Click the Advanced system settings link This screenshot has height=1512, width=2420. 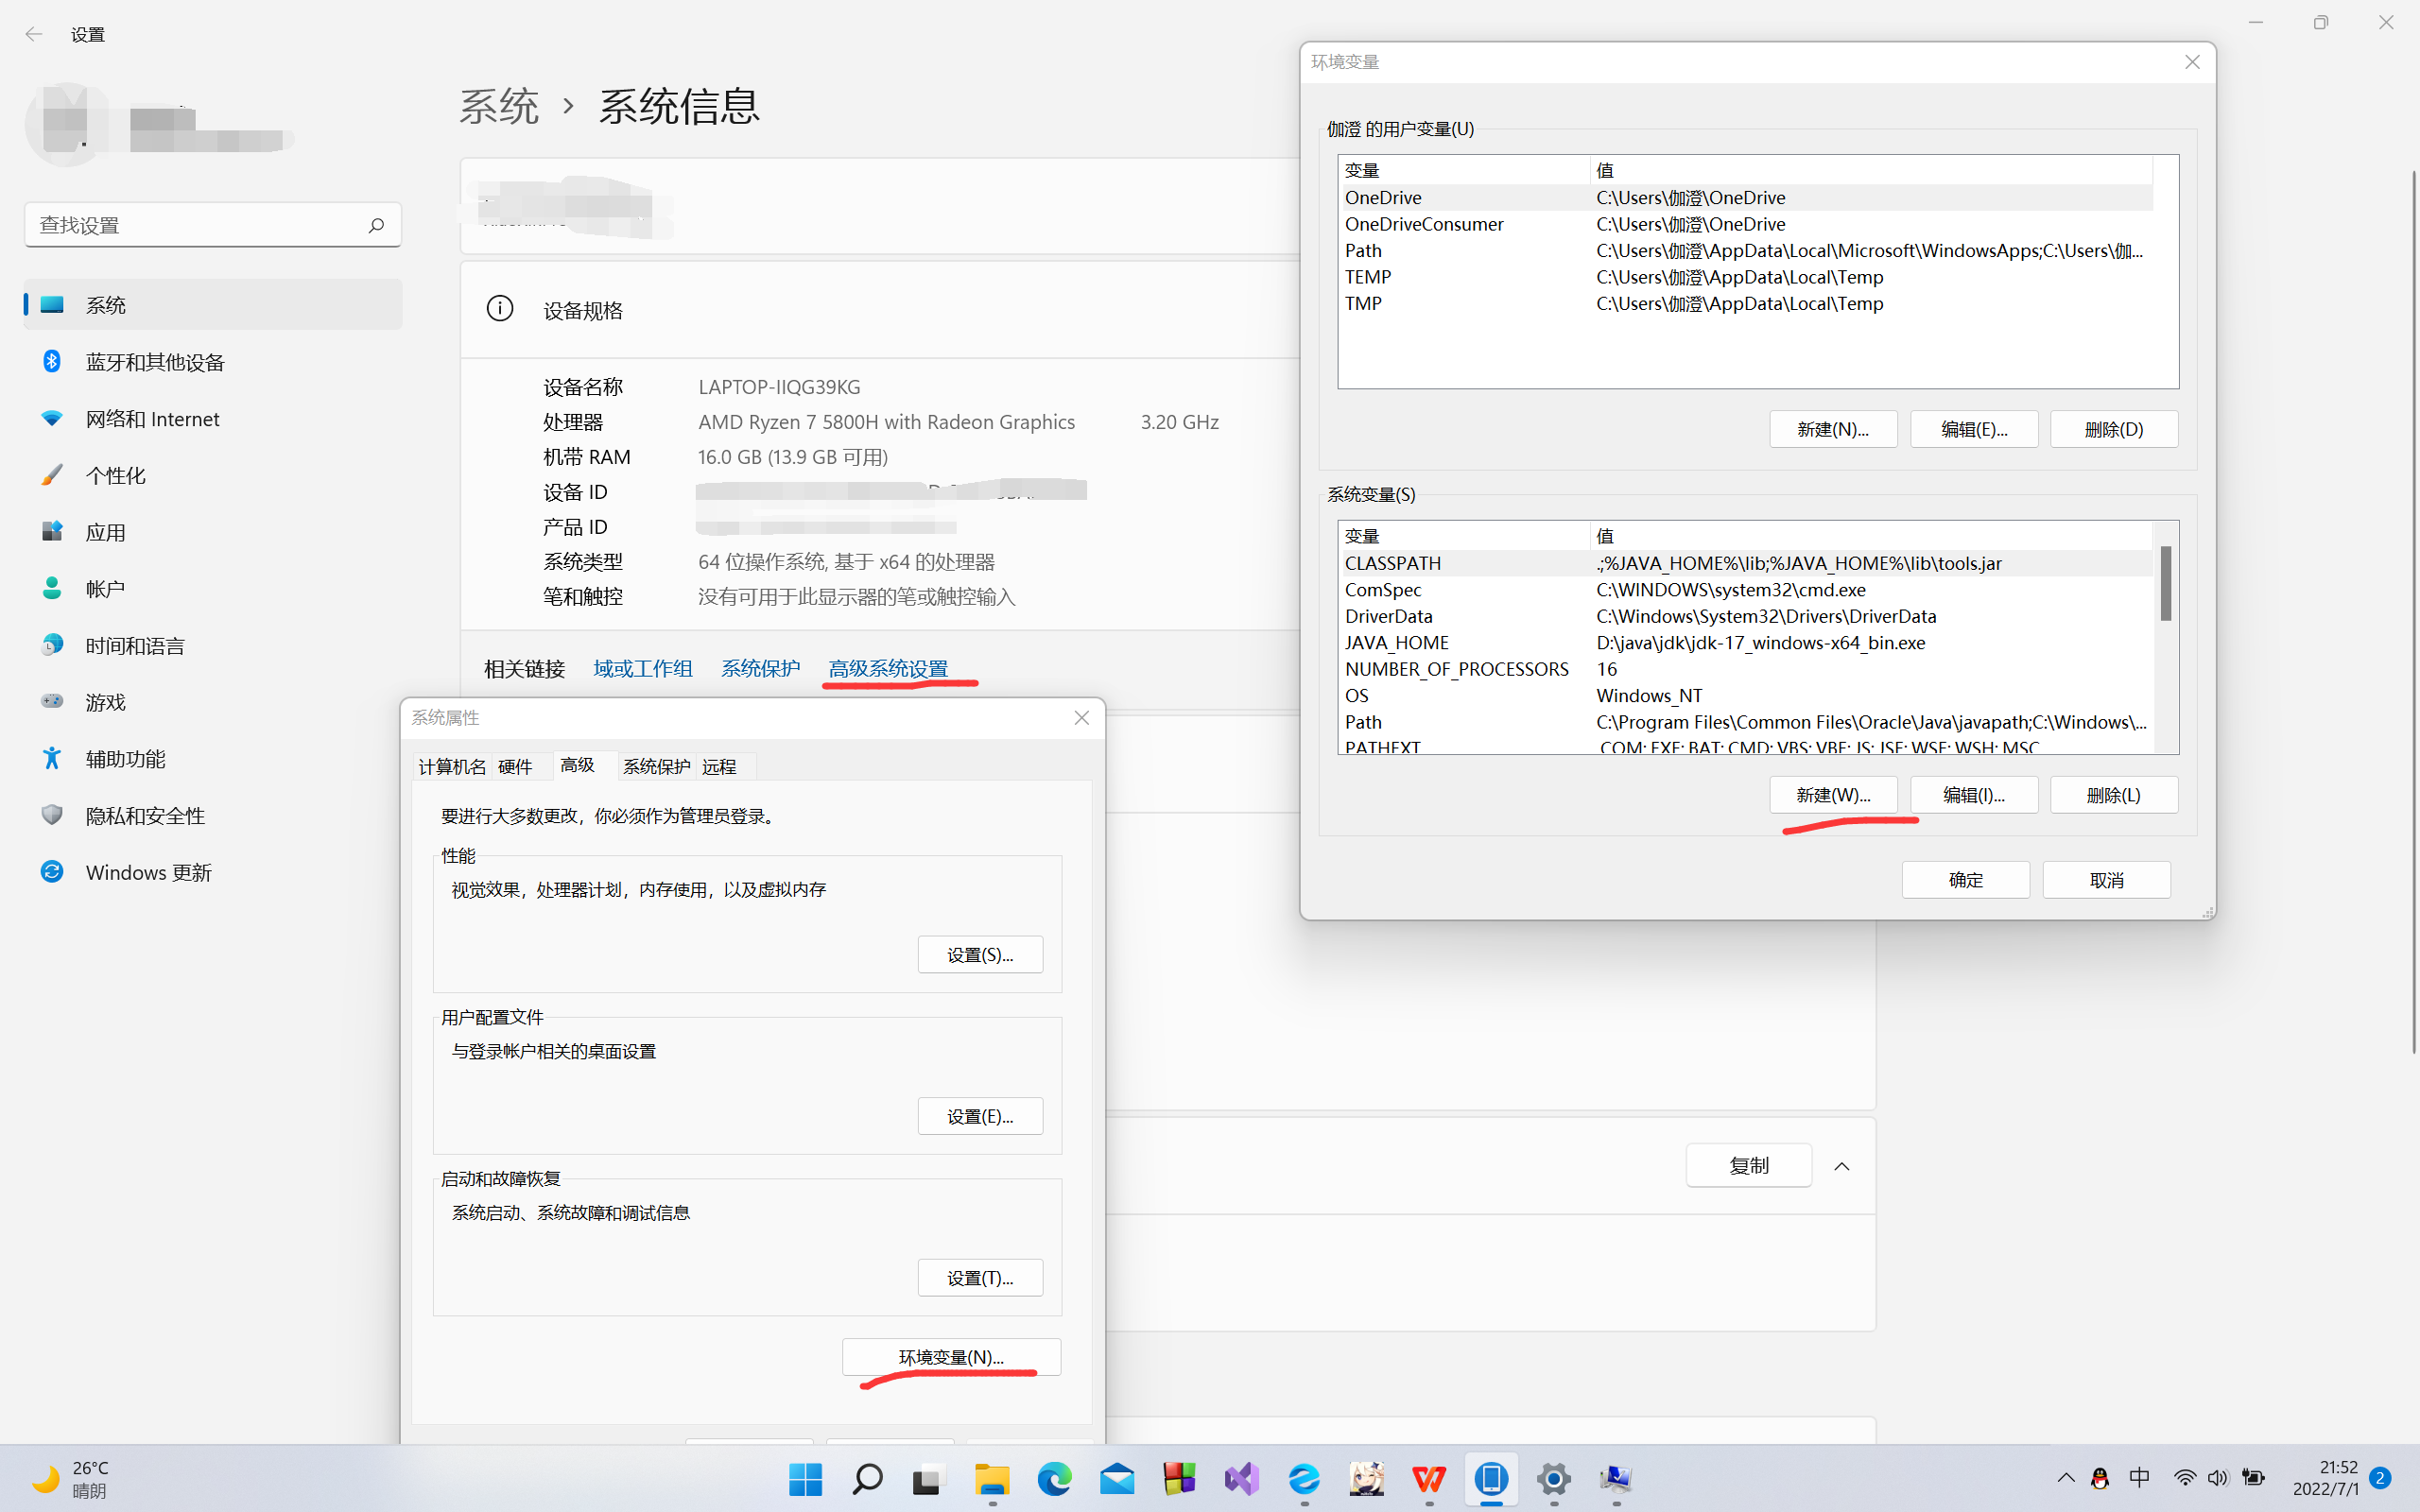click(x=888, y=668)
